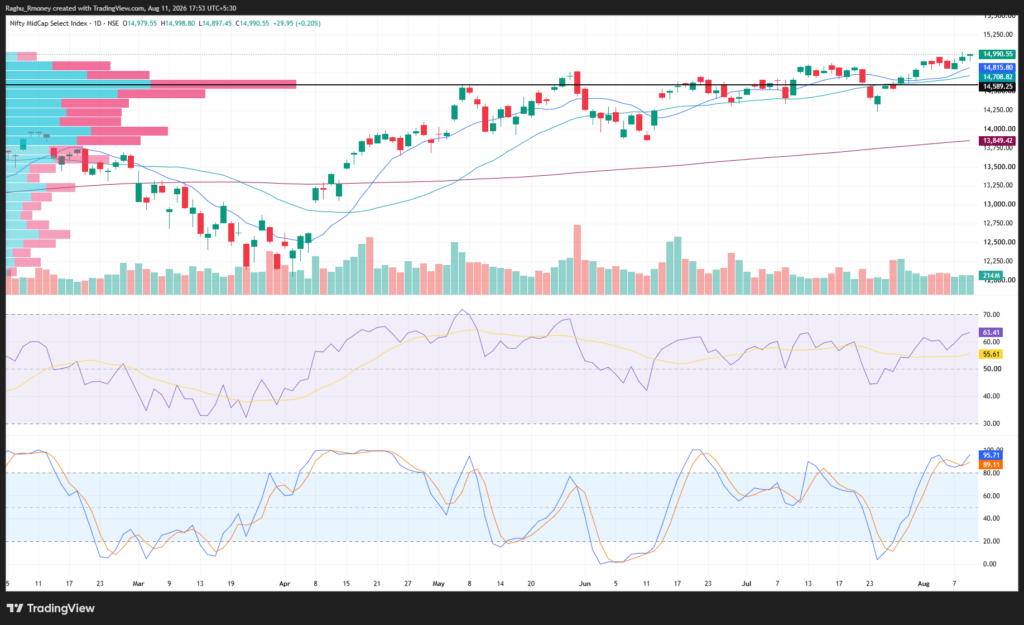Viewport: 1024px width, 625px height.
Task: Click the Jun date label on time axis
Action: click(x=584, y=584)
